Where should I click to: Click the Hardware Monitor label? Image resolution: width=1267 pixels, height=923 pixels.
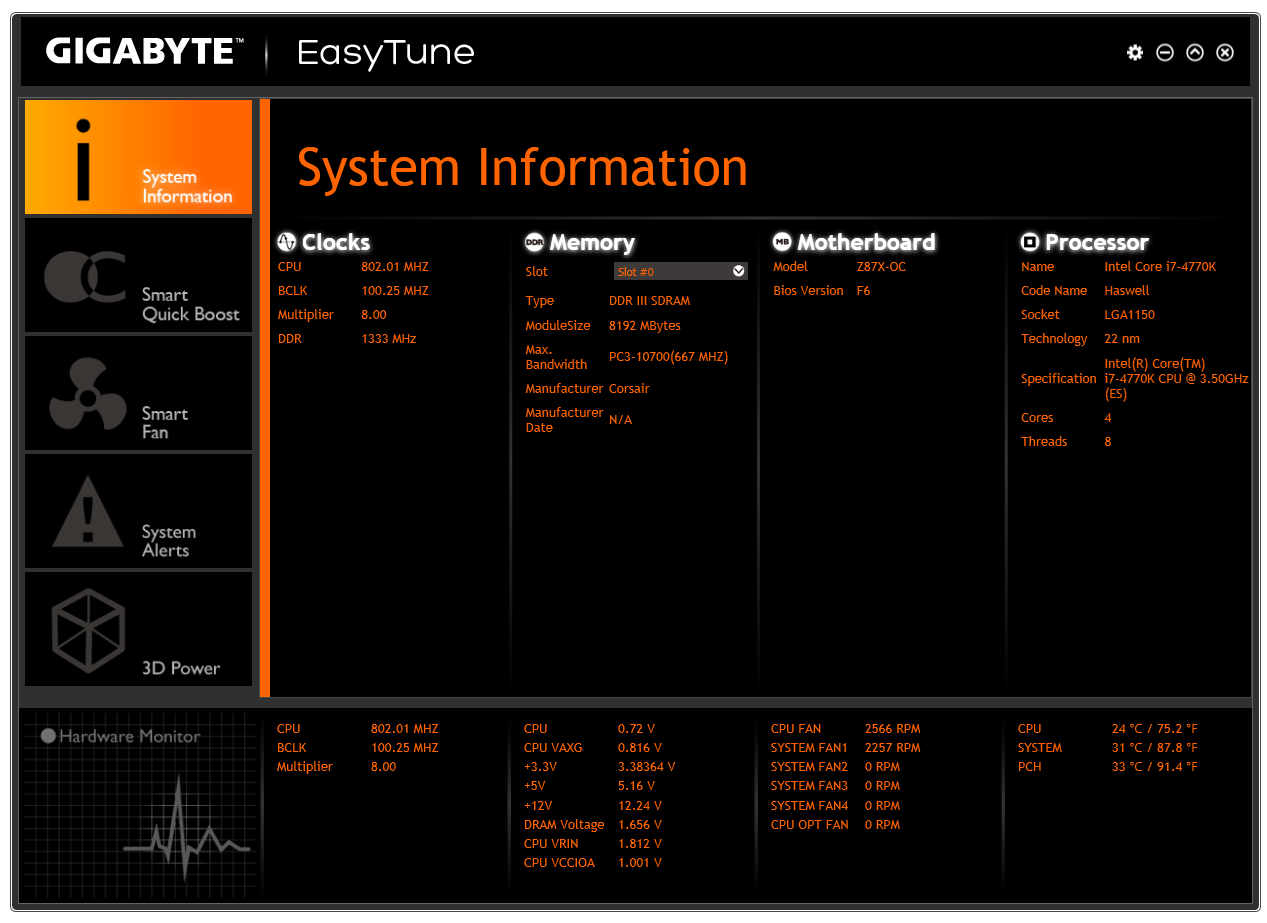130,736
